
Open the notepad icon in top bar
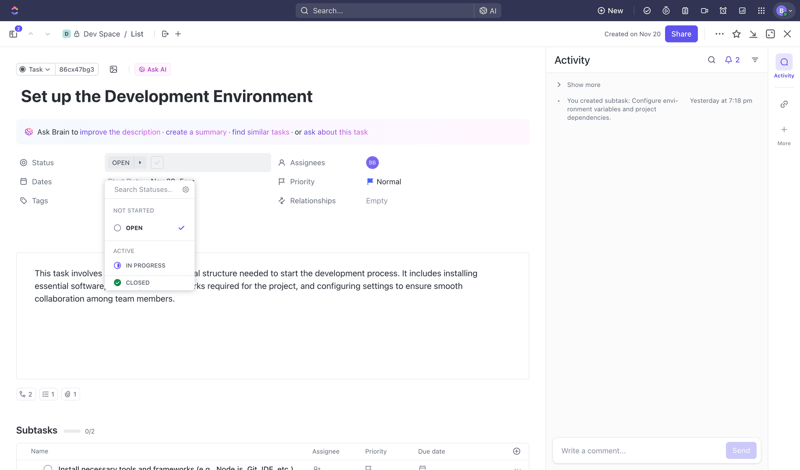685,11
